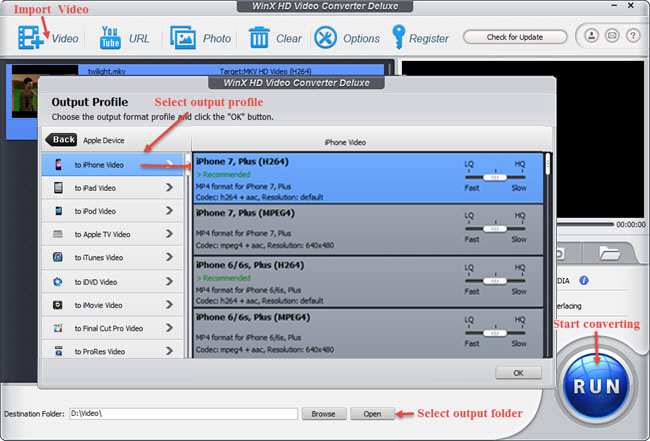
Task: Adjust quality slider for iPhone 6/6s, Plus (MPEG4)
Action: coord(495,333)
